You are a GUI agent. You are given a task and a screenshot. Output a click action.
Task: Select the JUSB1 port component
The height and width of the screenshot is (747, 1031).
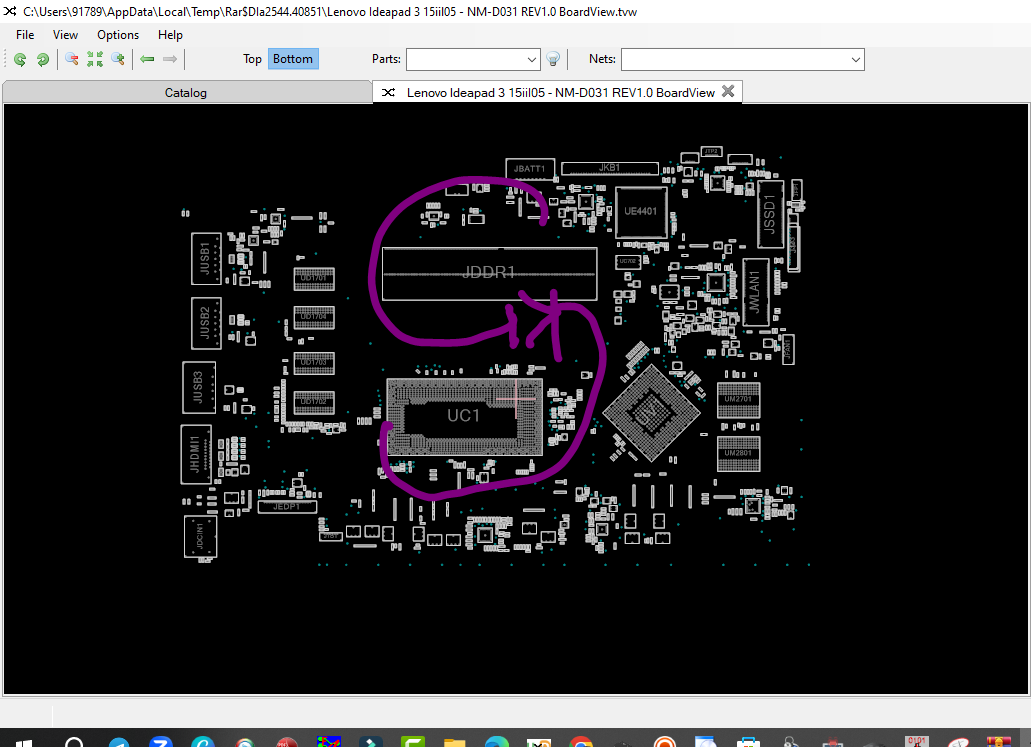[x=206, y=258]
